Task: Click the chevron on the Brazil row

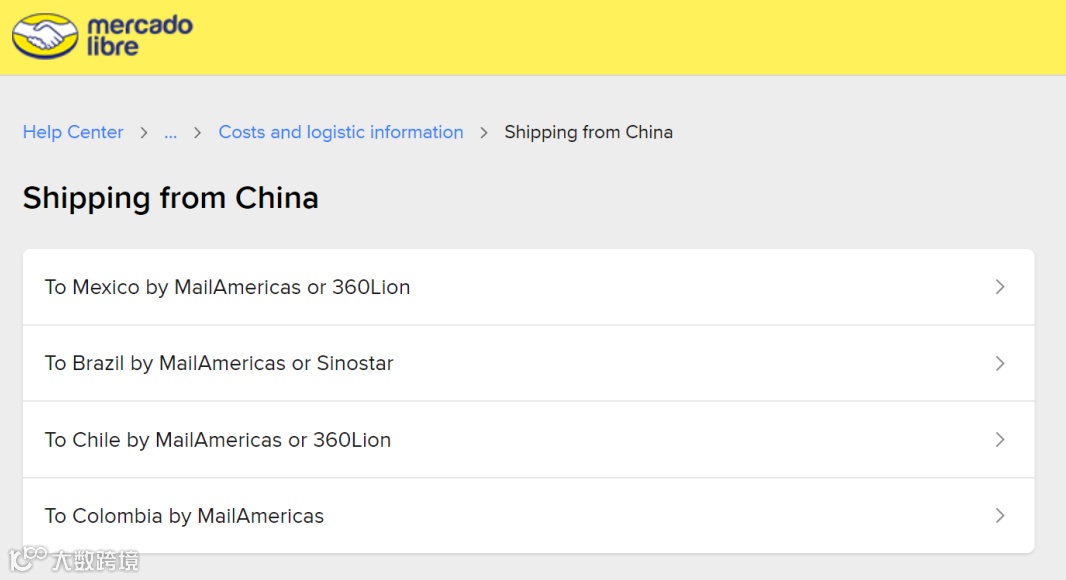Action: pos(999,363)
